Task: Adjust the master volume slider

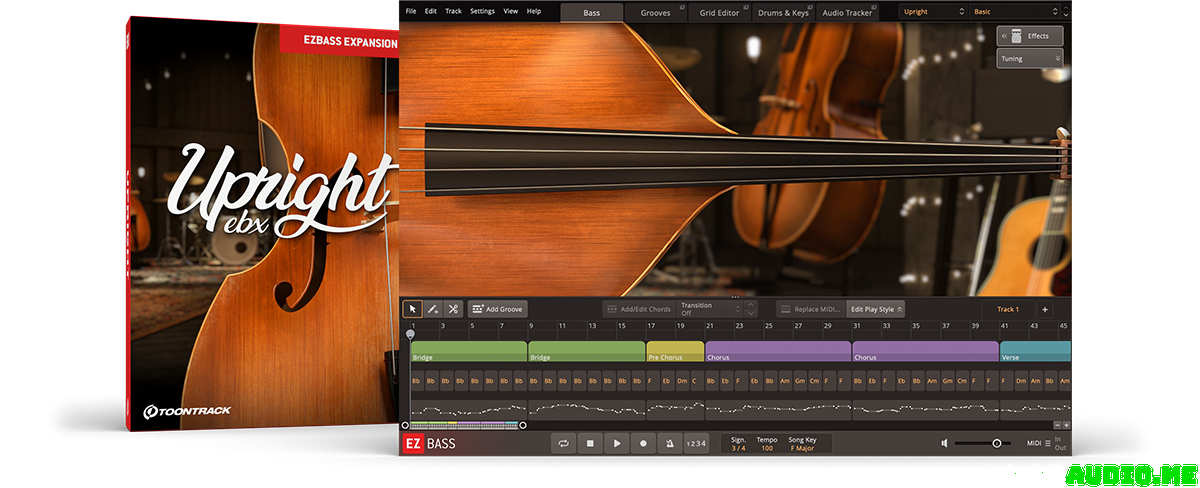Action: point(985,443)
